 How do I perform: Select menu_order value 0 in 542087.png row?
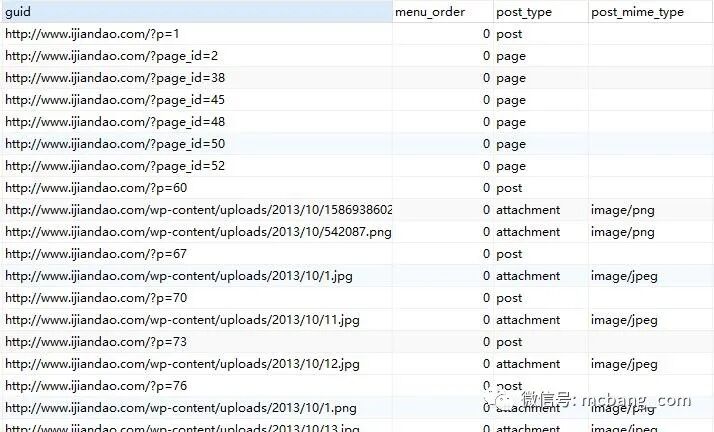click(443, 232)
